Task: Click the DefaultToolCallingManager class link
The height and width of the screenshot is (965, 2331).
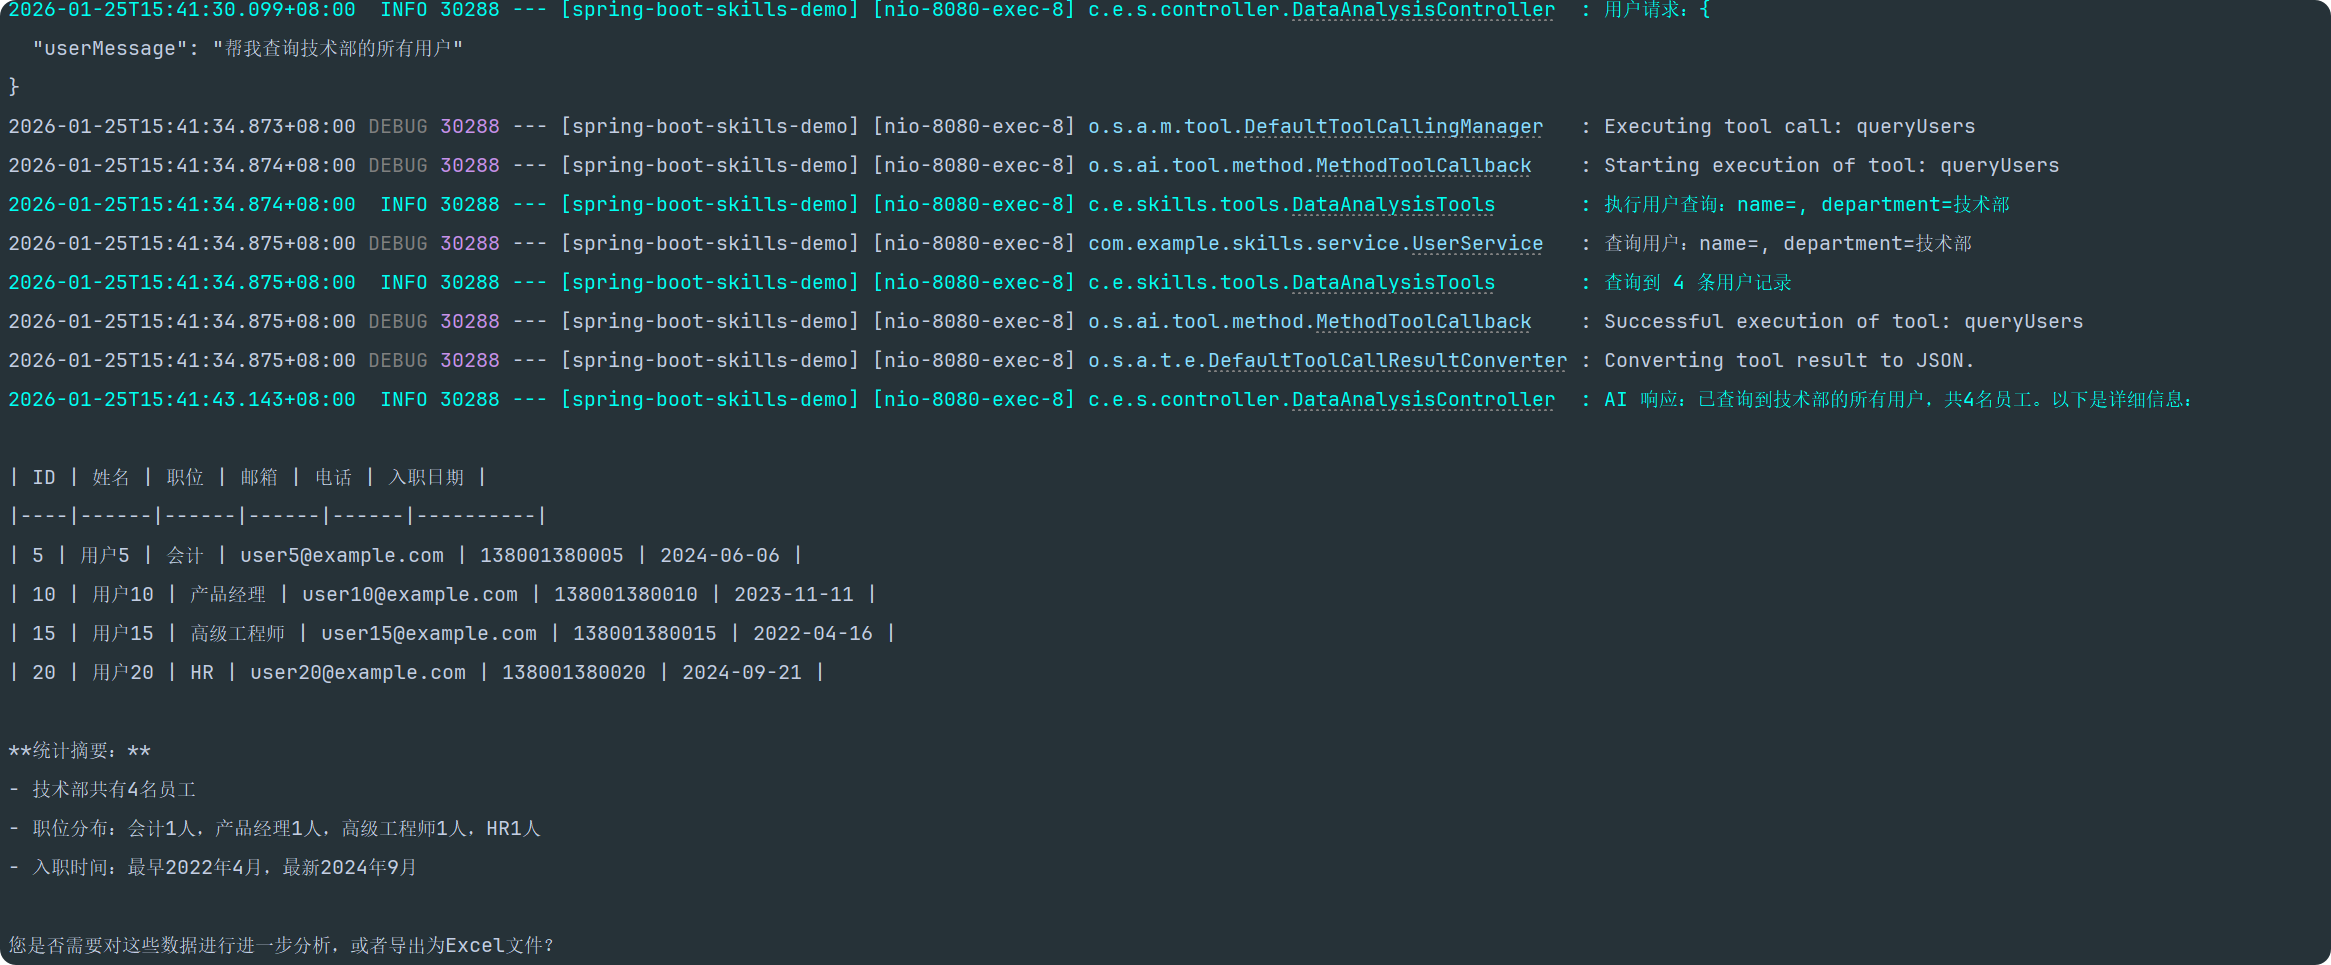Action: (1393, 127)
